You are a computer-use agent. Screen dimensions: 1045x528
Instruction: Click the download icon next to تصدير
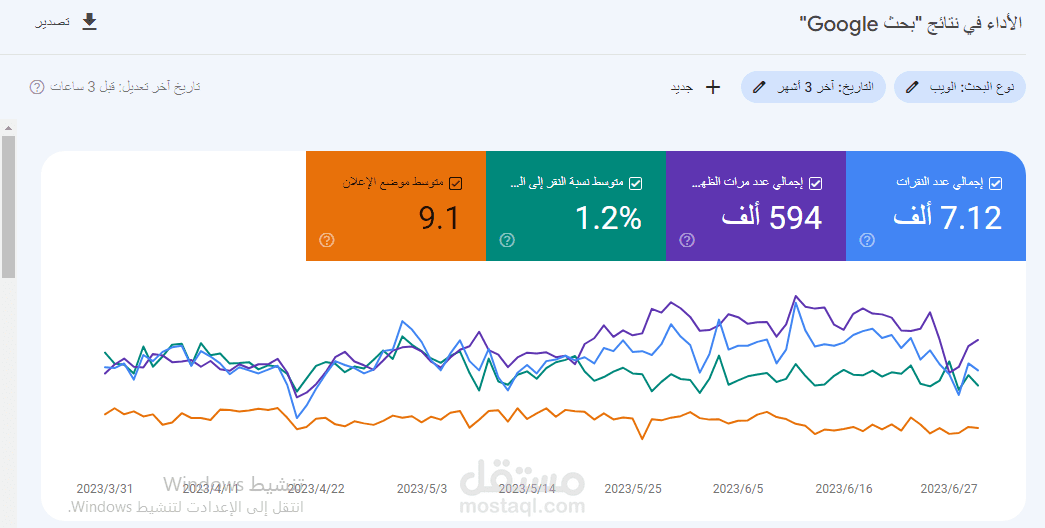(x=89, y=21)
